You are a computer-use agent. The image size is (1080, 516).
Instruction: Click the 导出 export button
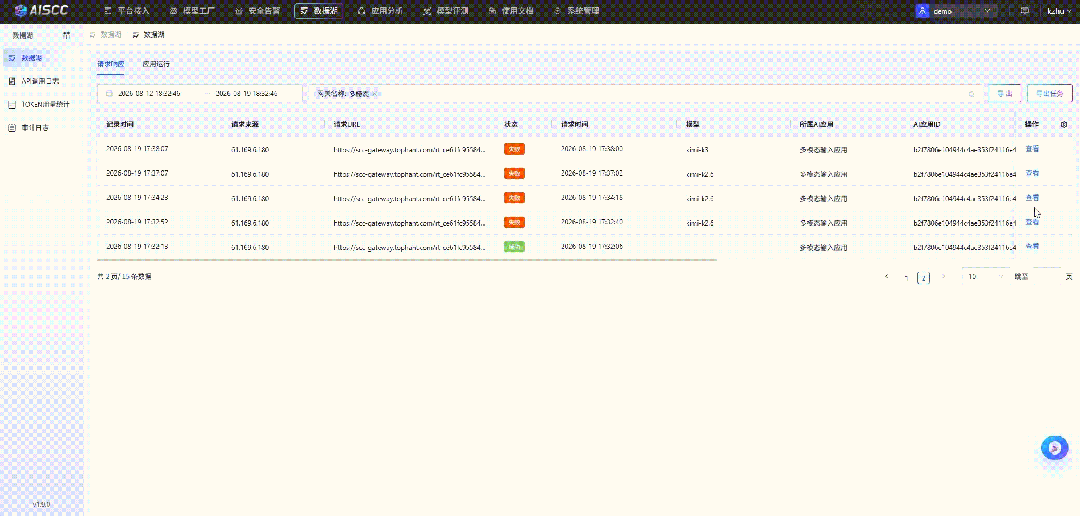[1004, 94]
